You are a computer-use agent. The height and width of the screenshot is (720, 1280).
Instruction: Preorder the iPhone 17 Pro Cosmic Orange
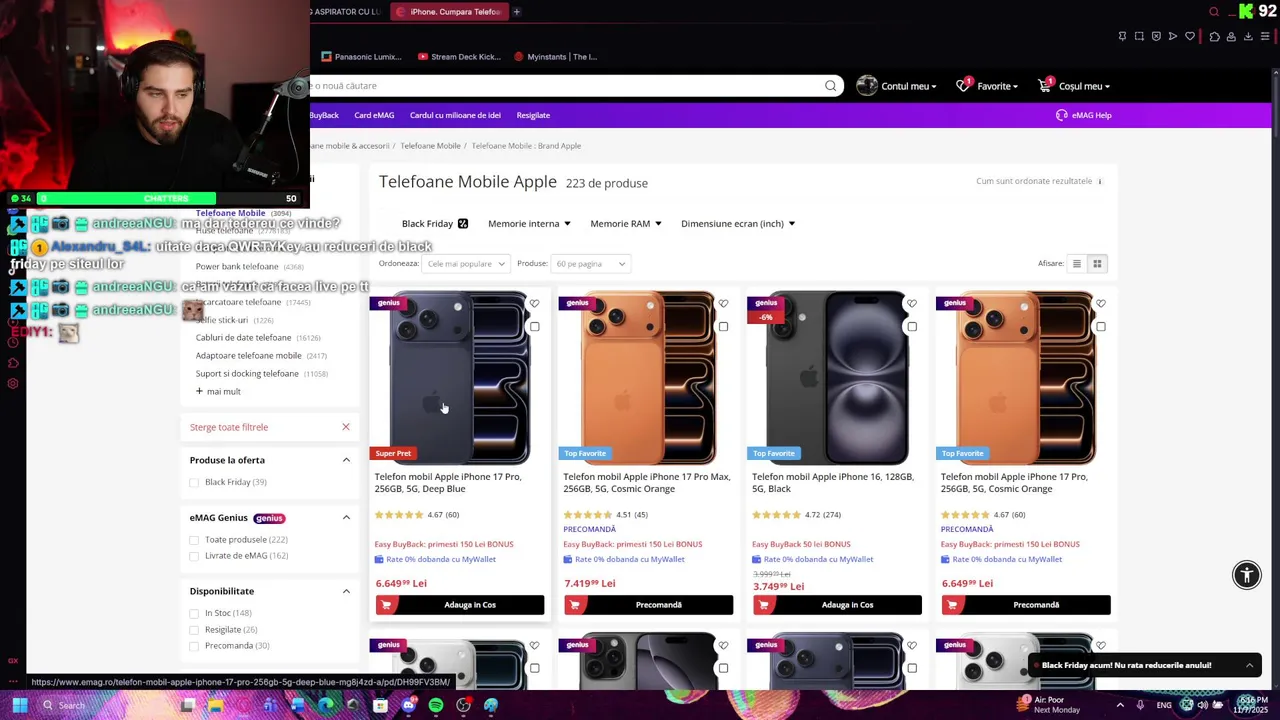[x=1026, y=605]
